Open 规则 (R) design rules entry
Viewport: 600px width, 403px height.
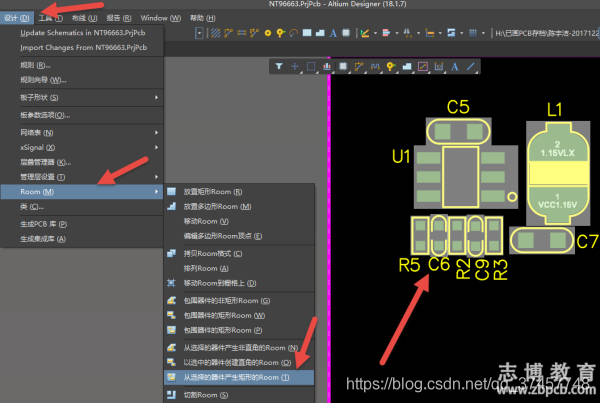click(x=82, y=65)
